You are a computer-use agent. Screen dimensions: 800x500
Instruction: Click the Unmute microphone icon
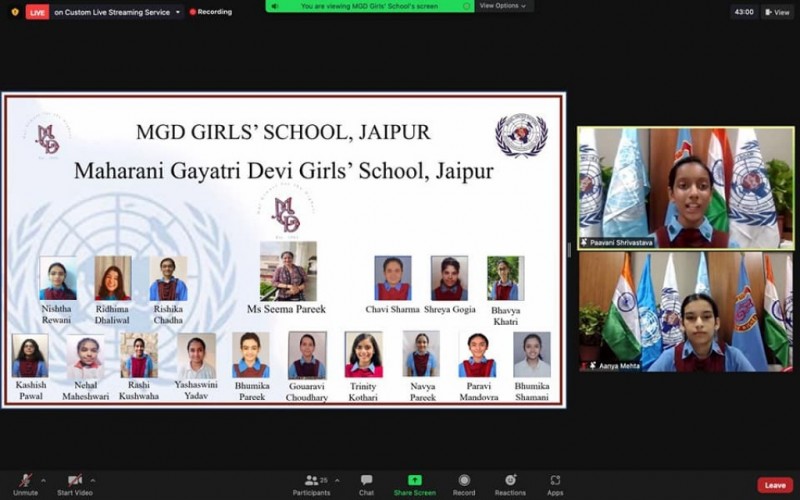pos(25,480)
